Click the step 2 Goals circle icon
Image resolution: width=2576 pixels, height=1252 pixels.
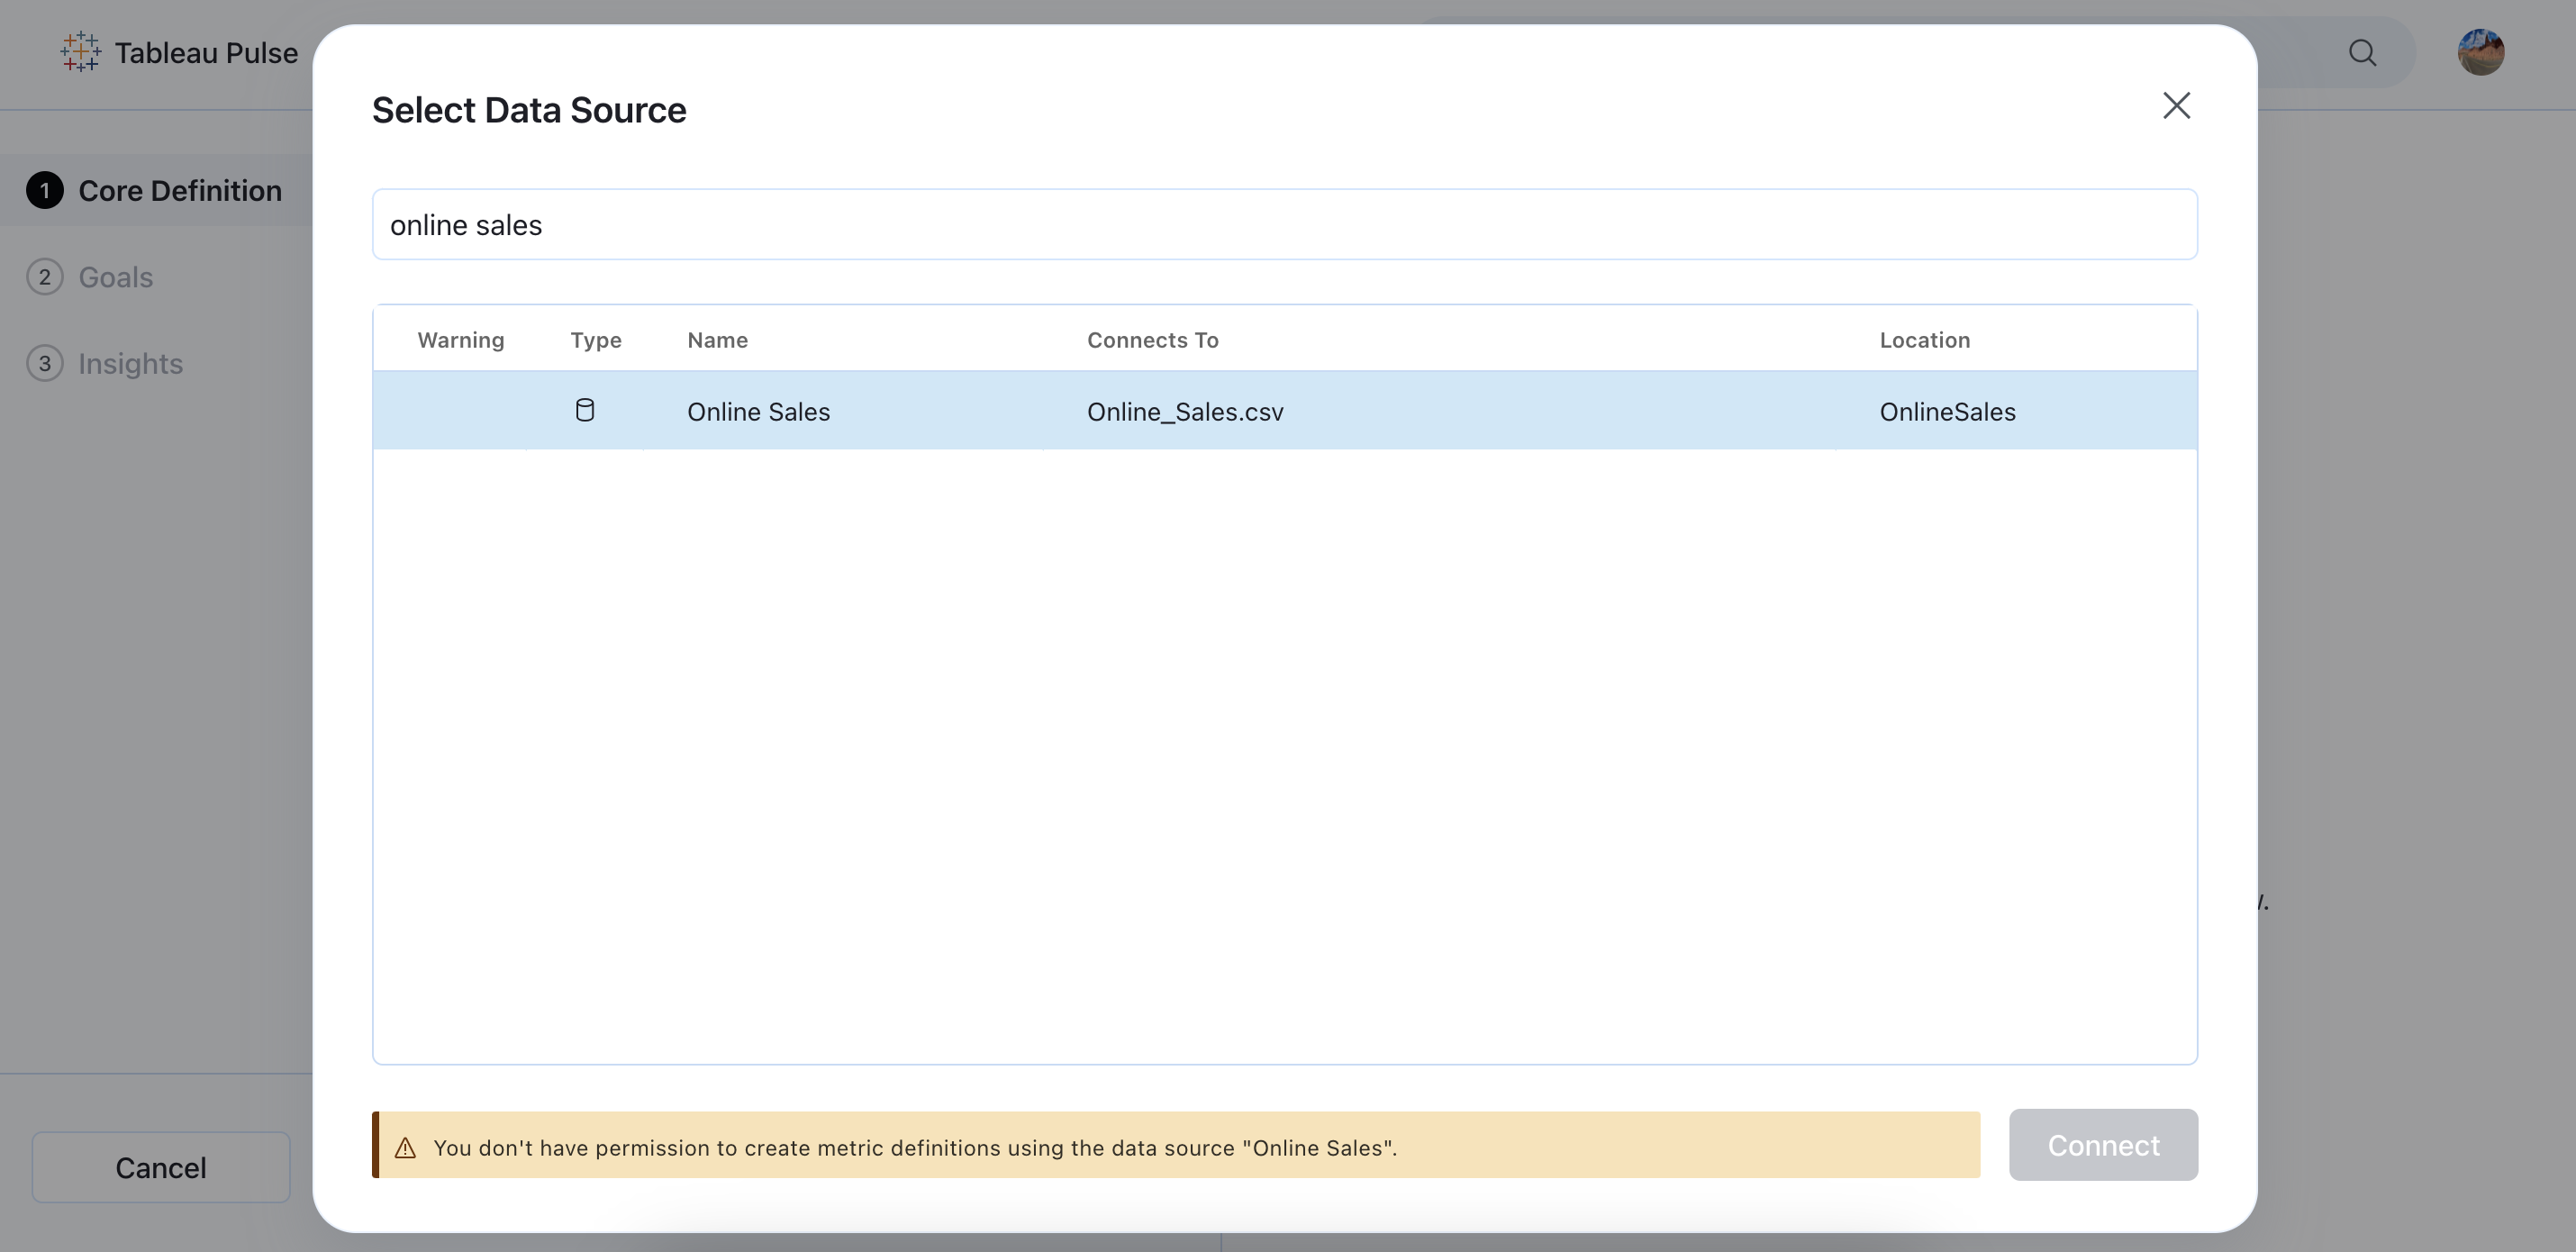click(44, 277)
